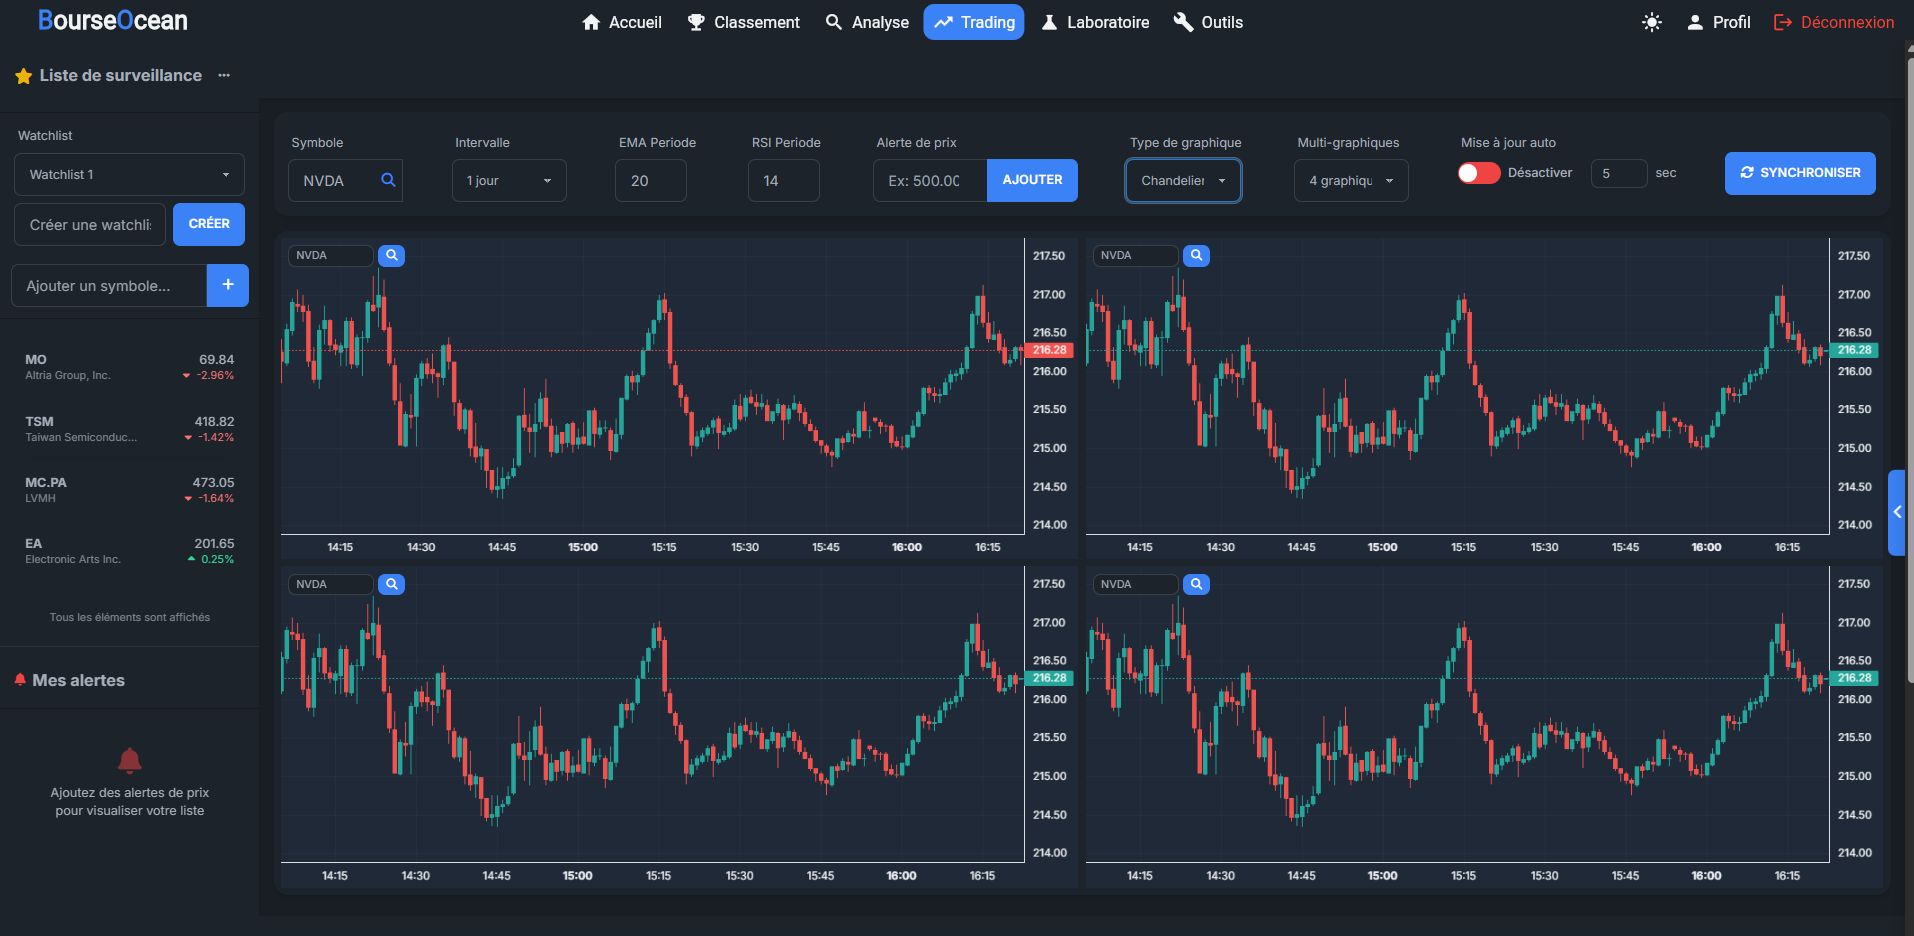
Task: Click top-left chart NVDA symbol field
Action: [x=331, y=255]
